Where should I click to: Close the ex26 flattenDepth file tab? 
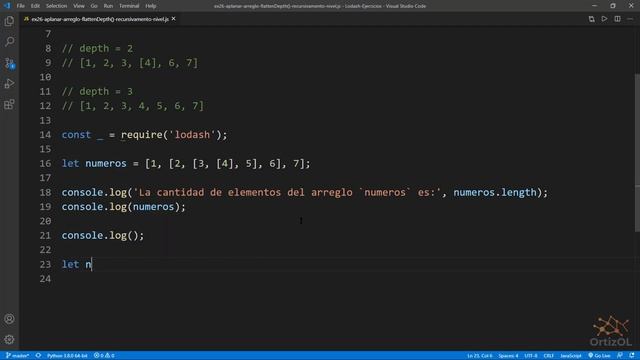(173, 19)
